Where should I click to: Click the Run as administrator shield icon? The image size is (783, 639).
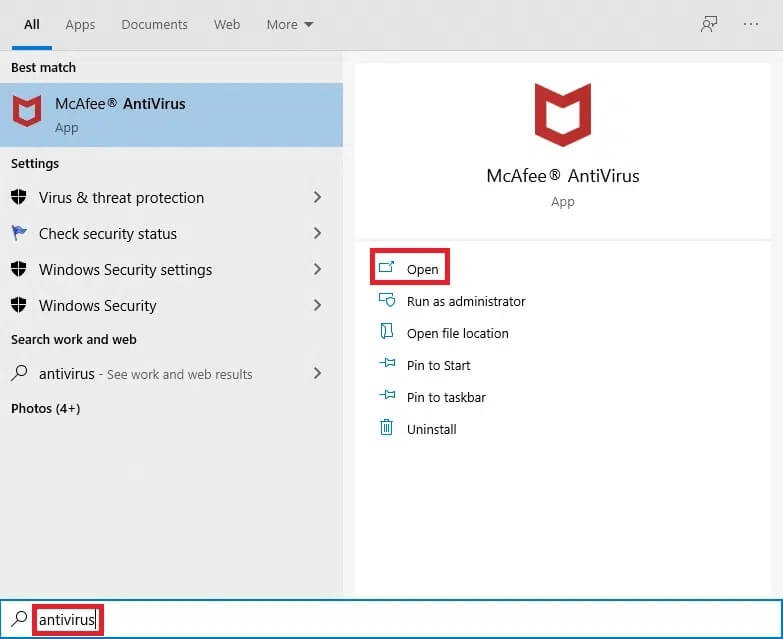point(387,300)
